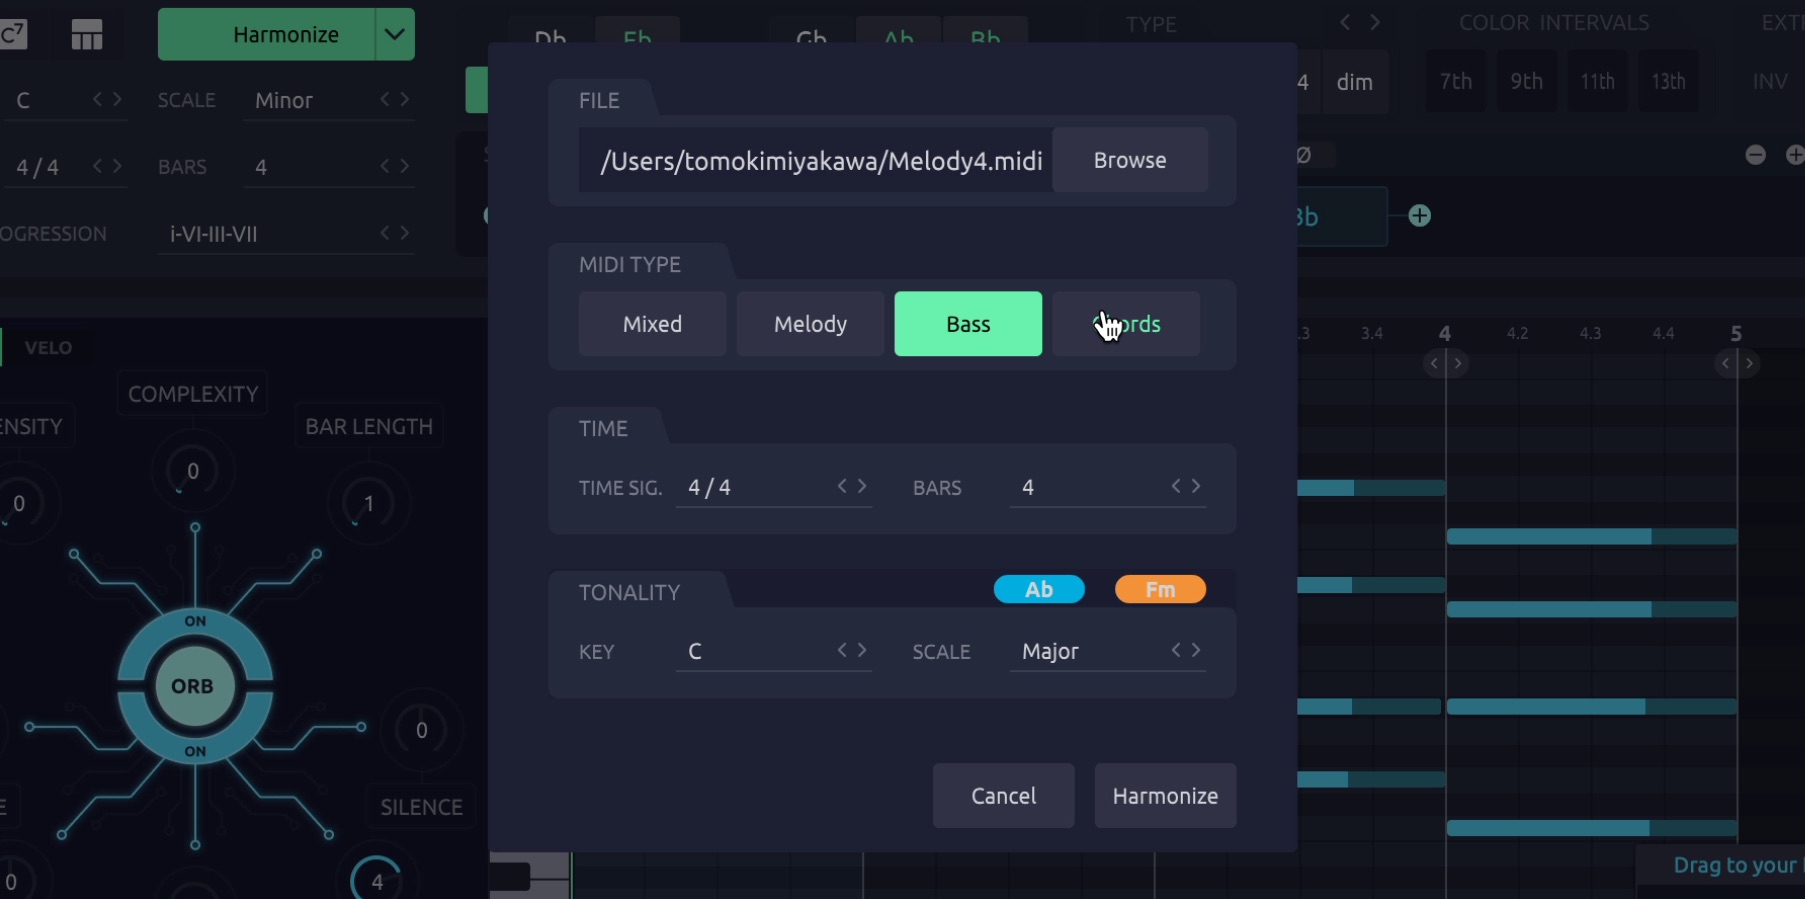
Task: Select Mixed MIDI type
Action: point(652,324)
